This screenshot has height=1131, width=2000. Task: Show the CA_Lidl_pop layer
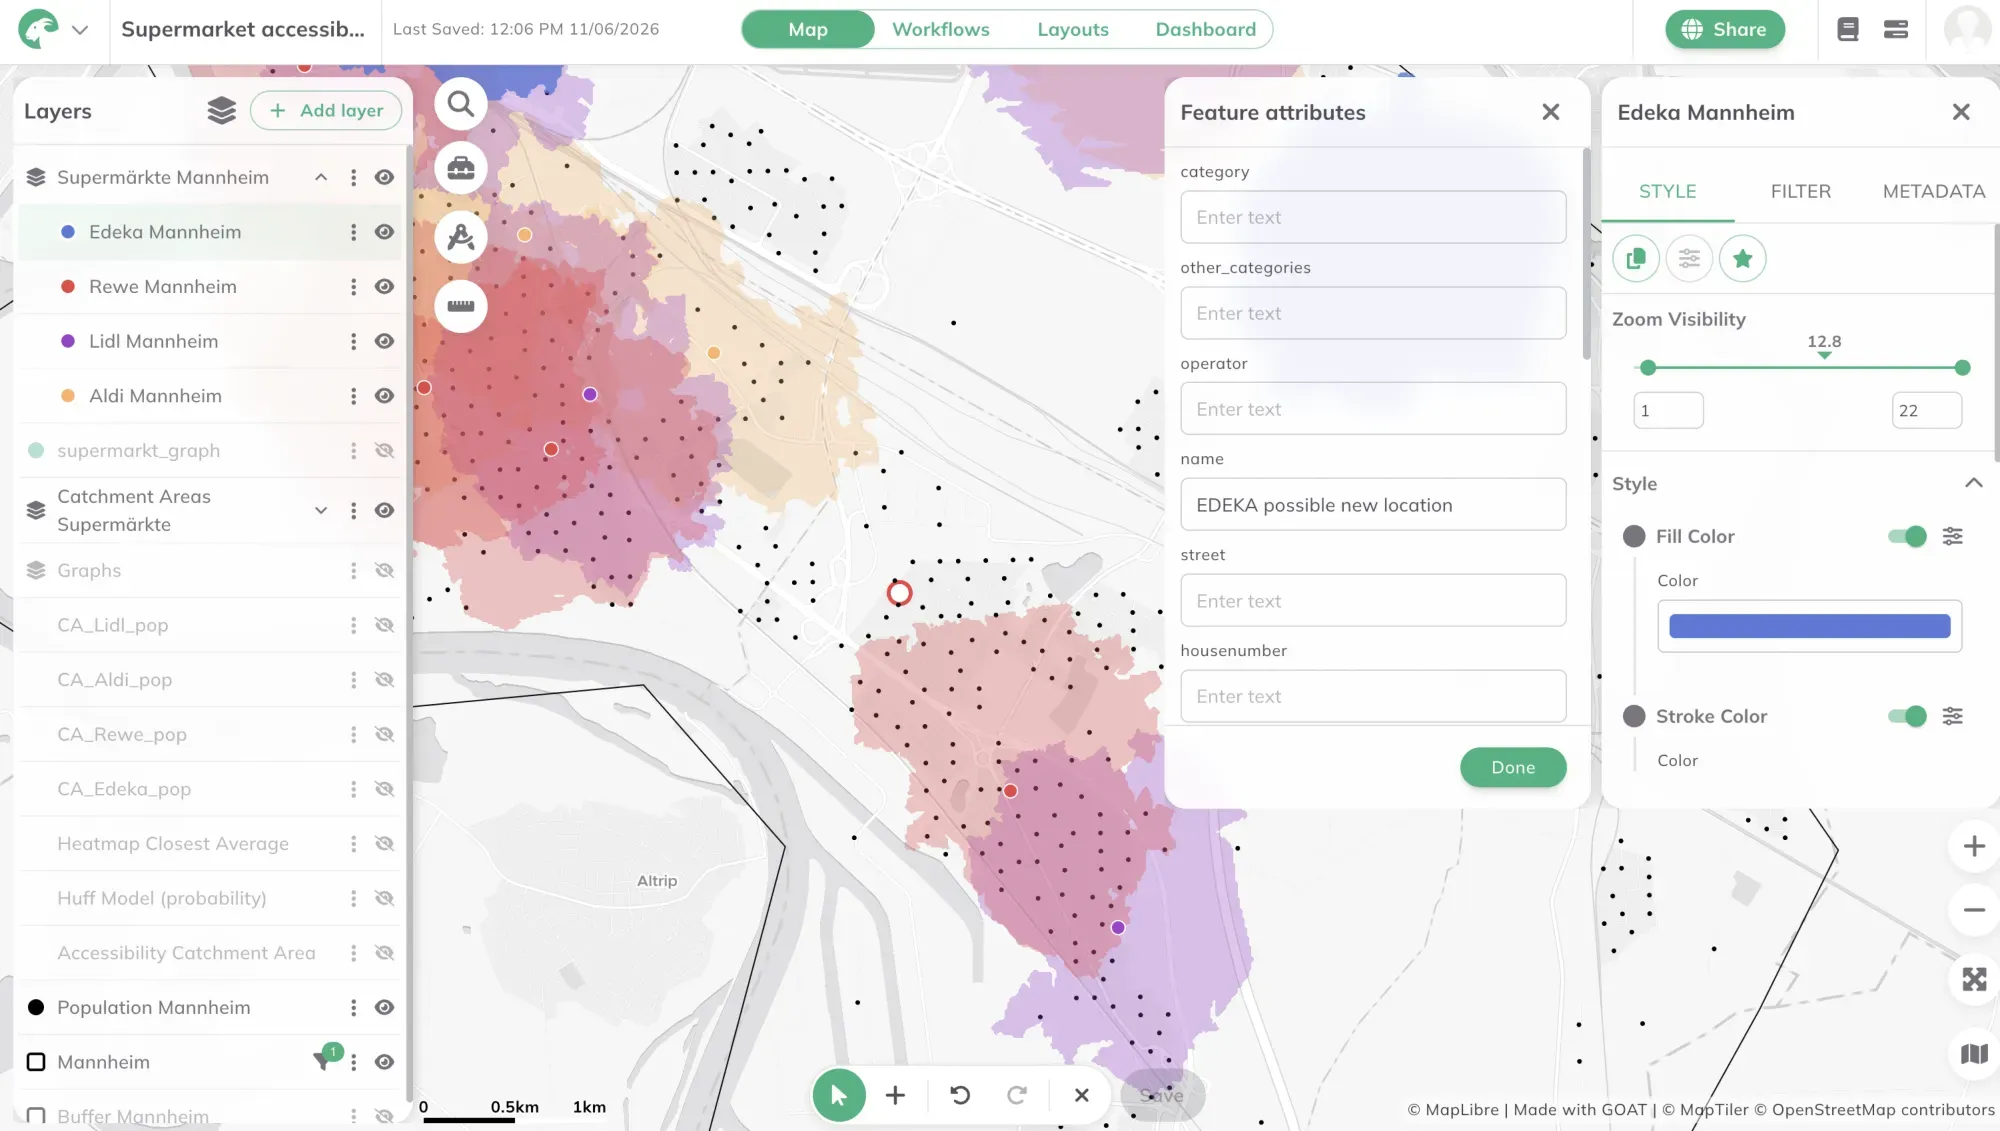(x=384, y=626)
